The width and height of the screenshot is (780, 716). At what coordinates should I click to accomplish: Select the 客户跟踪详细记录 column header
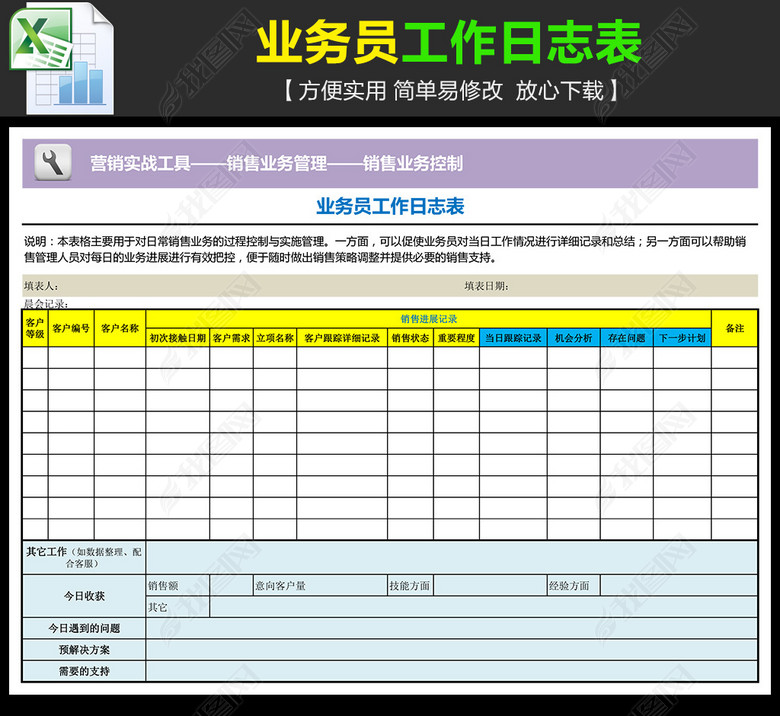click(x=342, y=338)
